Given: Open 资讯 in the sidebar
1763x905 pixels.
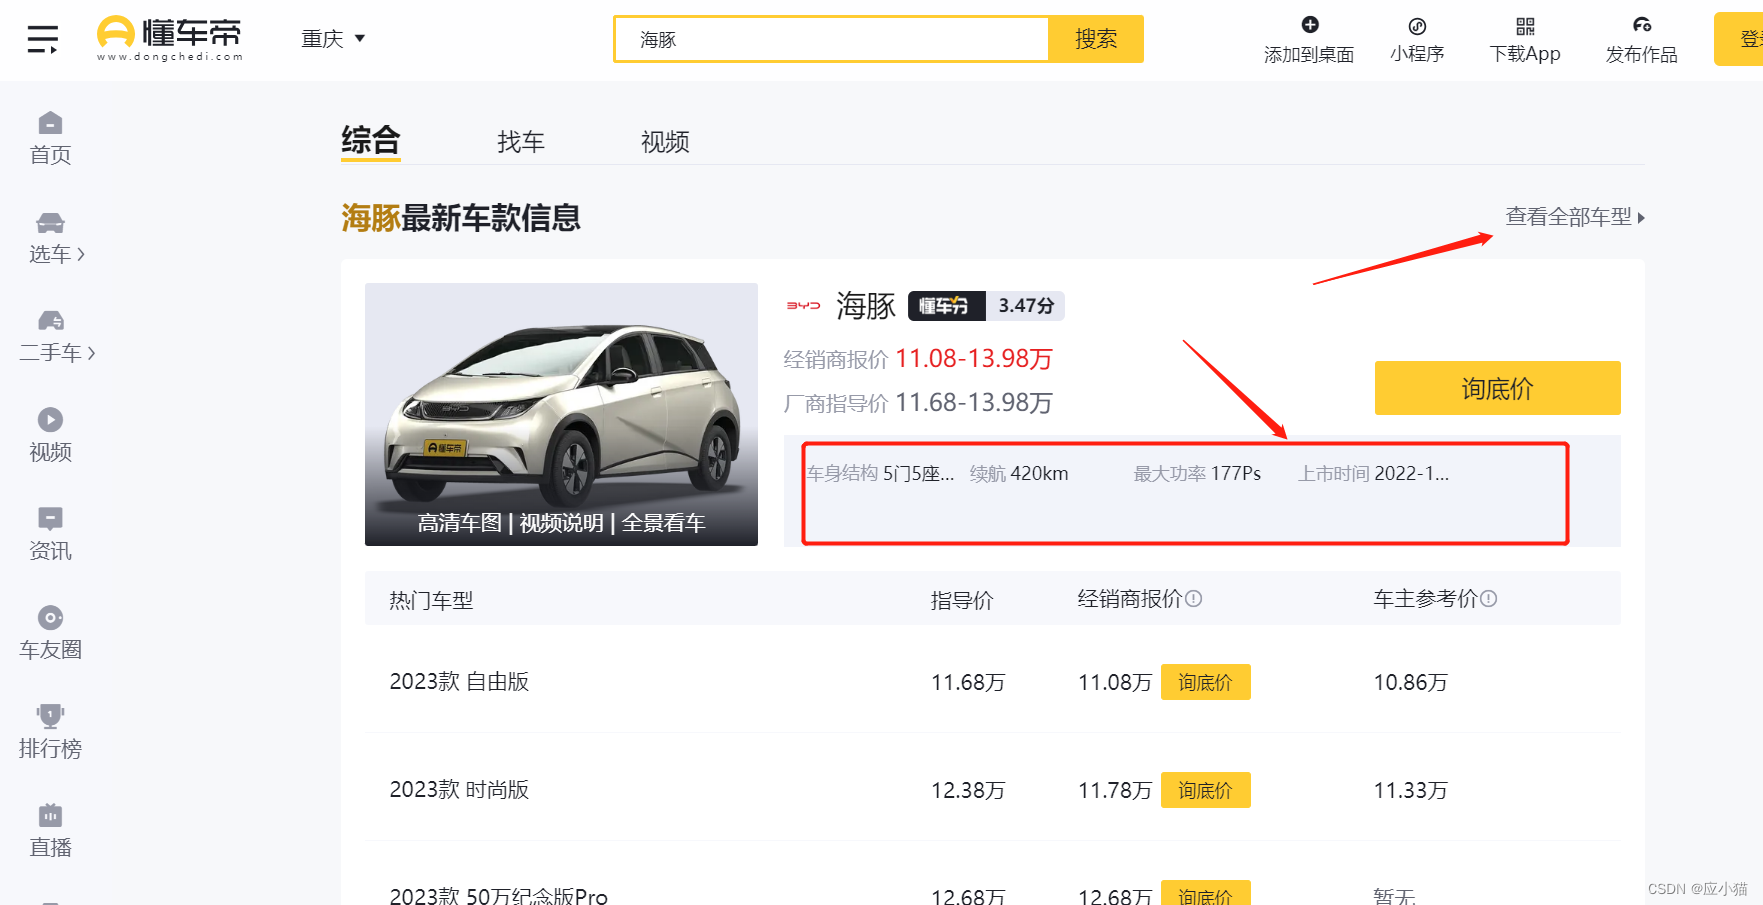Looking at the screenshot, I should pyautogui.click(x=50, y=534).
